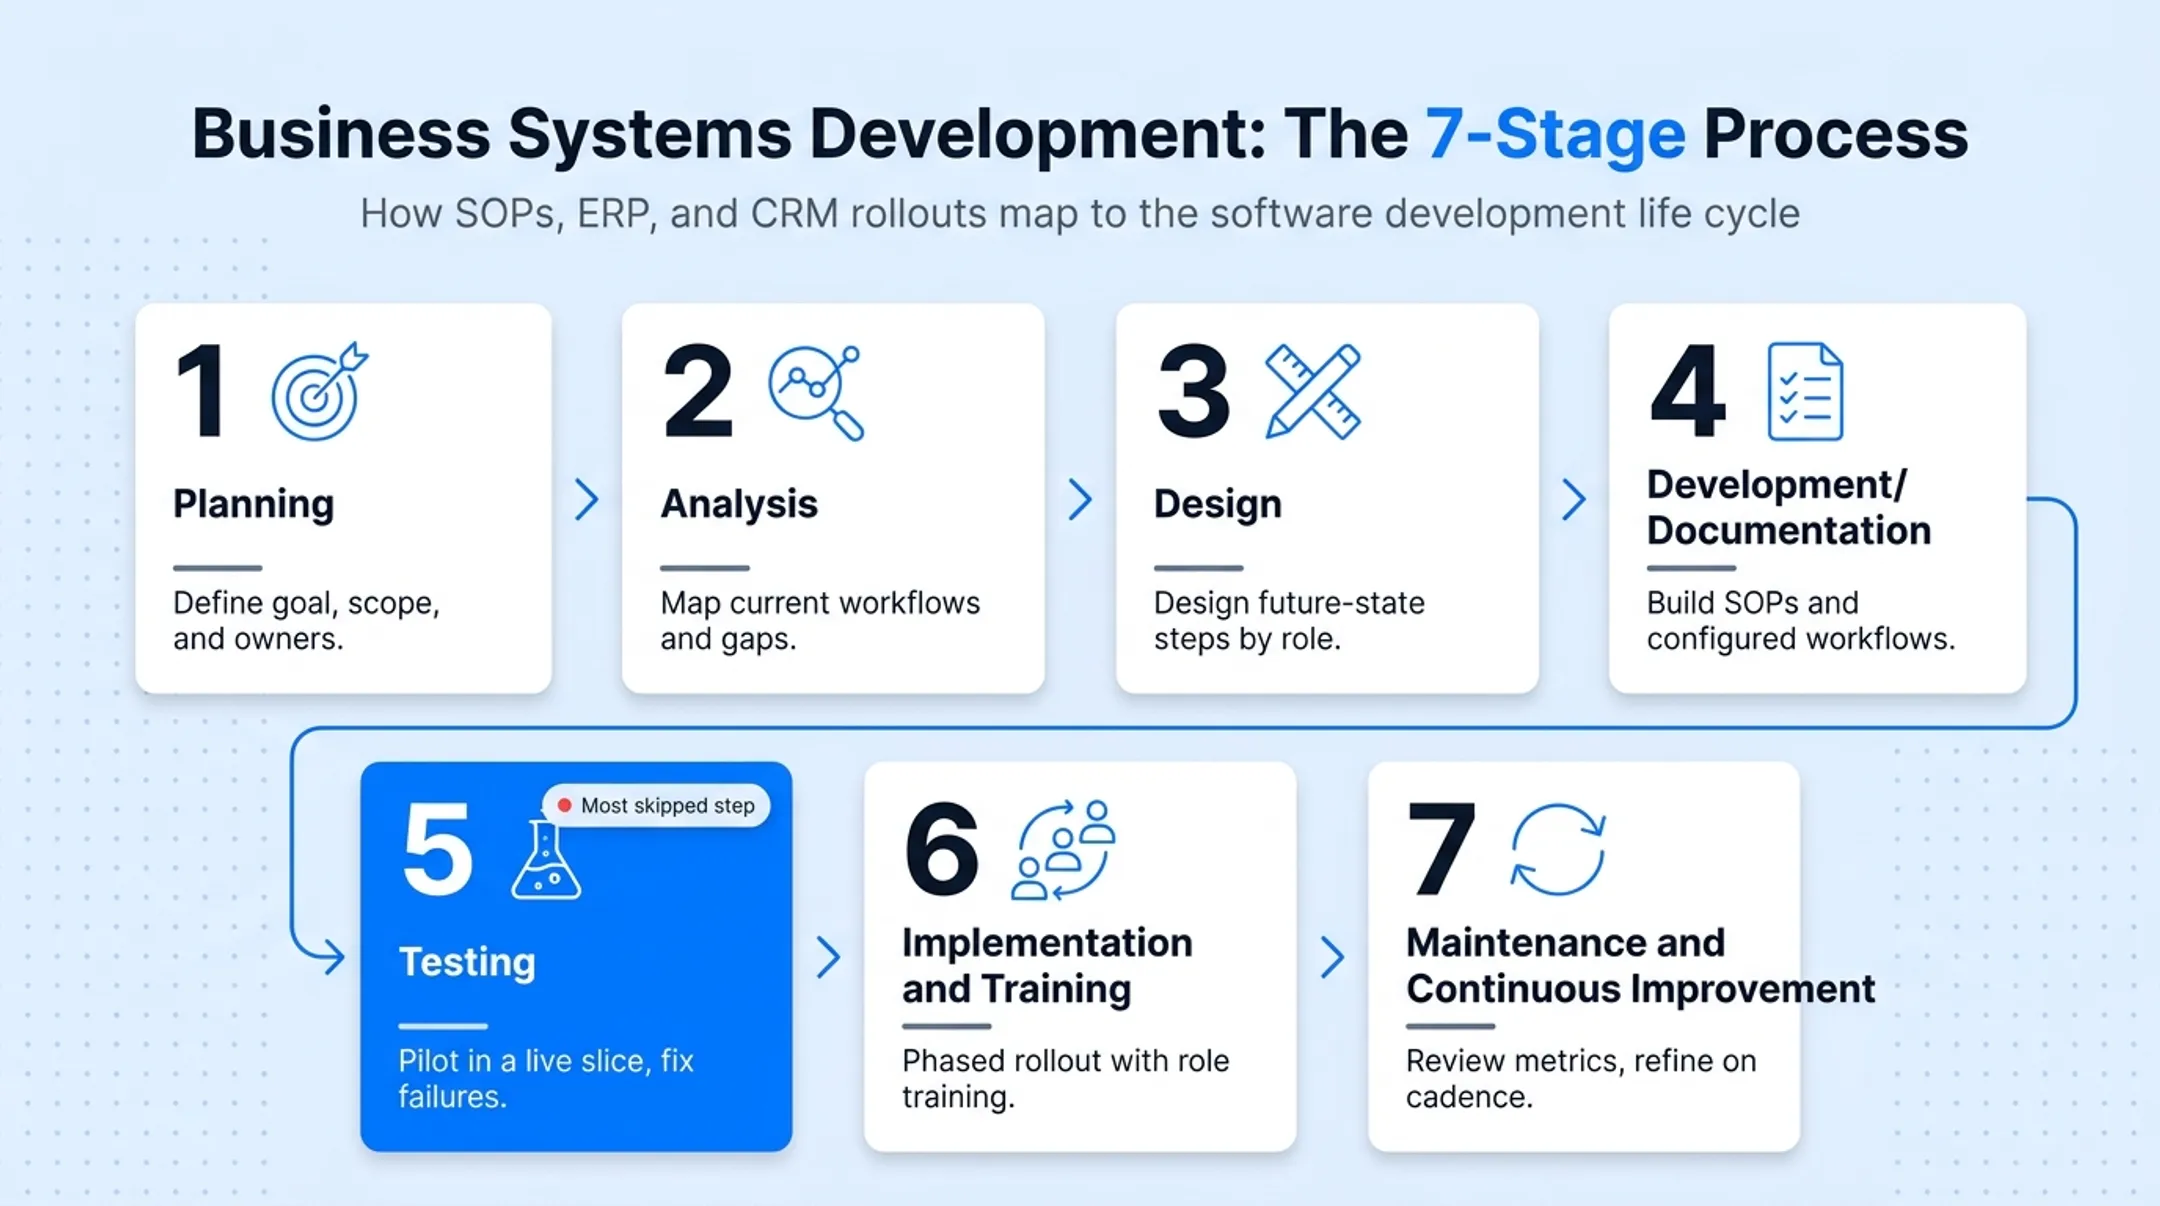The height and width of the screenshot is (1206, 2160).
Task: Click 'Maintenance and Continuous Improvement' heading
Action: coord(1640,966)
